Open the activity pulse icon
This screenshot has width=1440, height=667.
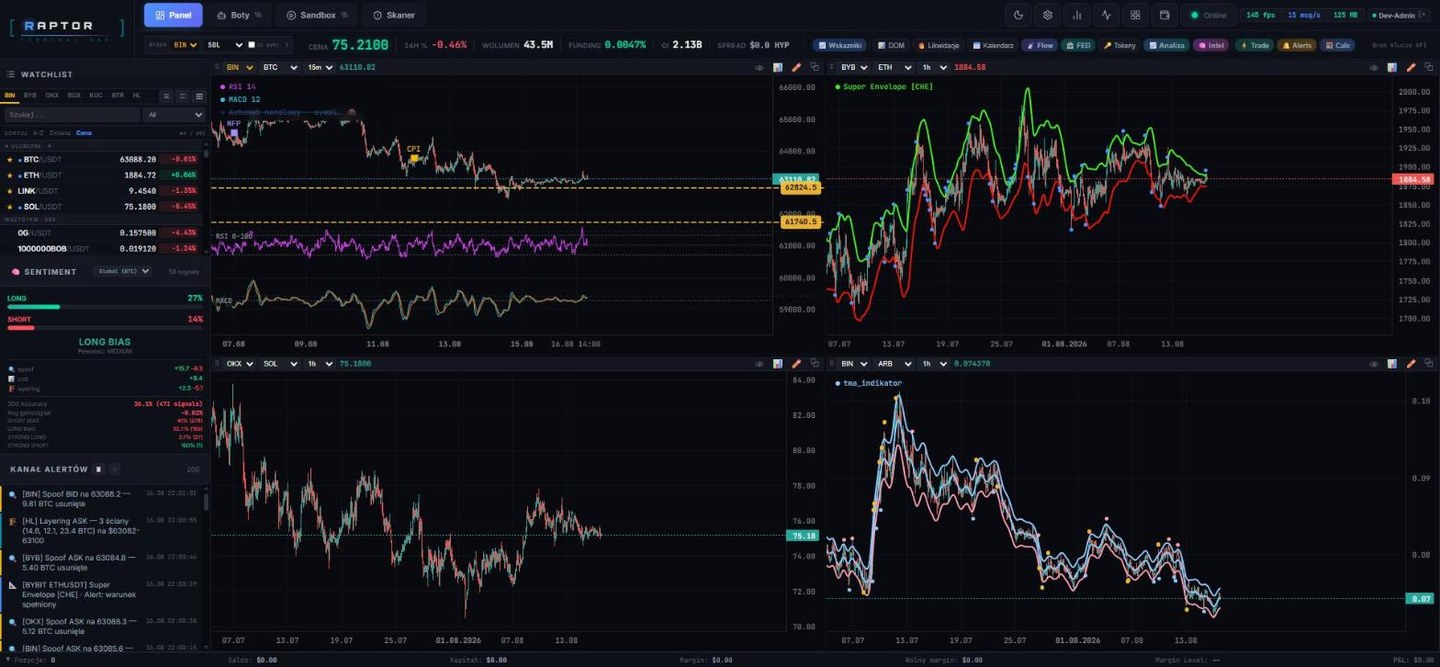pyautogui.click(x=1106, y=15)
